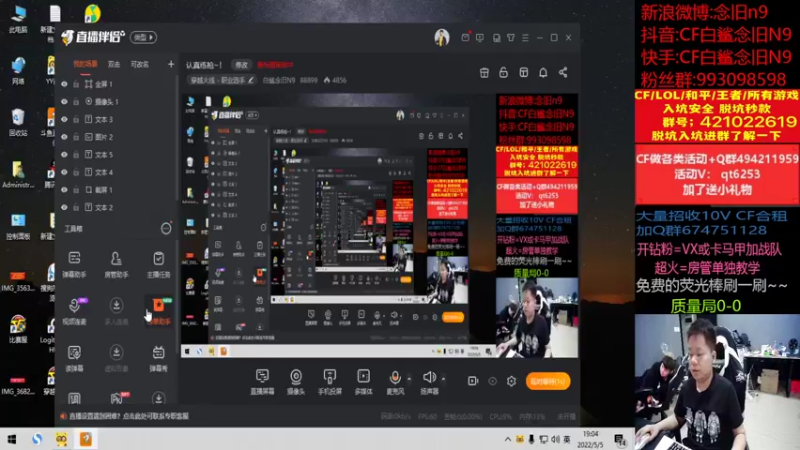The width and height of the screenshot is (800, 450).
Task: Hide the 摄像头 1 source layer
Action: [64, 102]
